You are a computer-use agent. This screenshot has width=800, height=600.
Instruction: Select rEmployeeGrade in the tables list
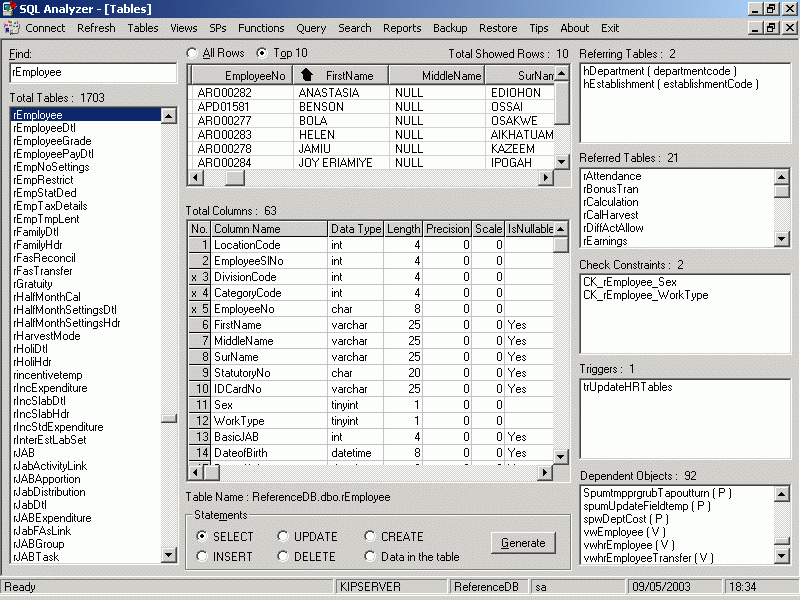[52, 141]
